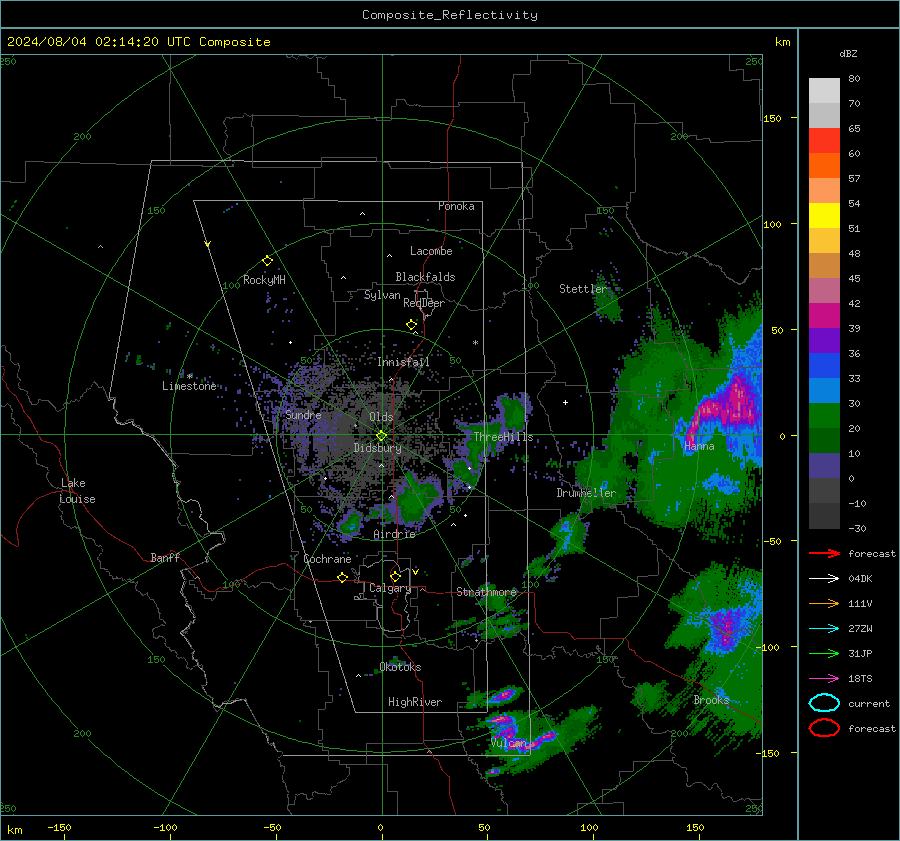
Task: Pick the red 60–65 dBZ swatch
Action: click(824, 141)
